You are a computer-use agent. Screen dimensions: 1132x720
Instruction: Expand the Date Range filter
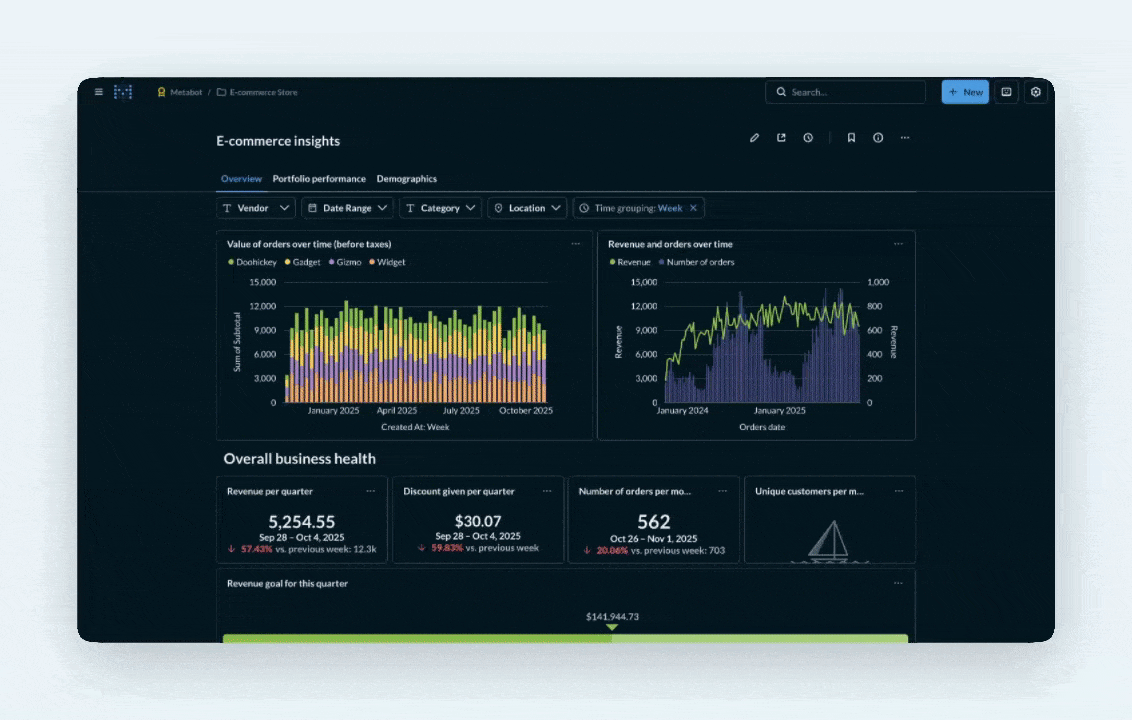[x=347, y=208]
